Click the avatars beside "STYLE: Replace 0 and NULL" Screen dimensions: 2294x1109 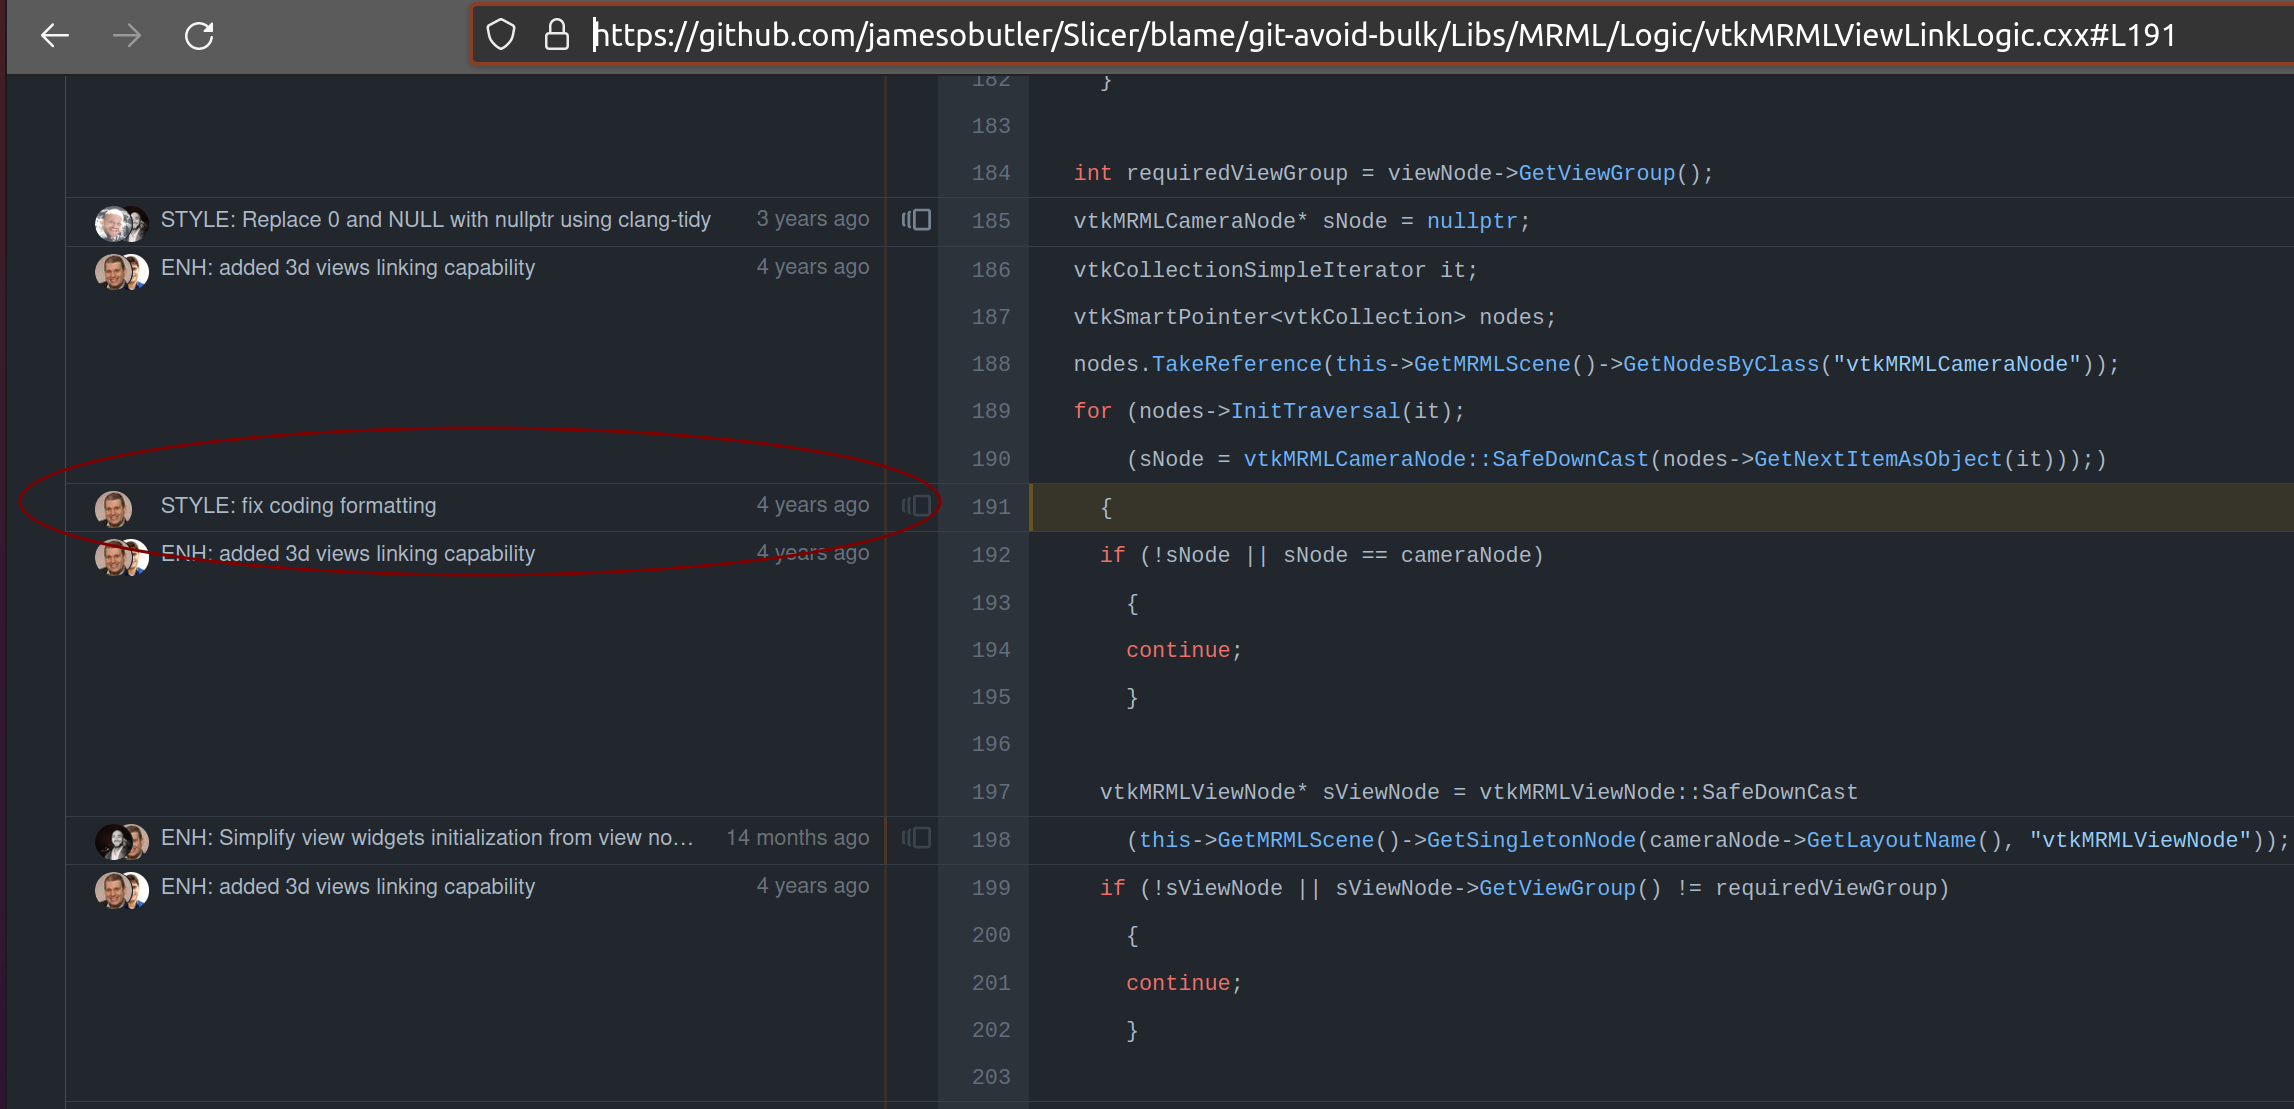(x=119, y=222)
